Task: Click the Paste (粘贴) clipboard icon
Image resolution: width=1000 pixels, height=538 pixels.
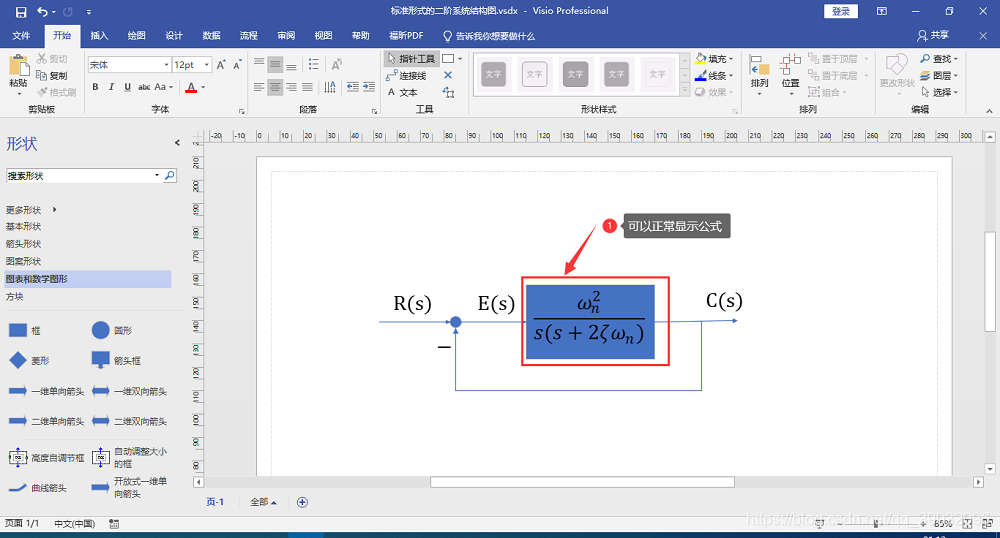Action: click(x=18, y=66)
